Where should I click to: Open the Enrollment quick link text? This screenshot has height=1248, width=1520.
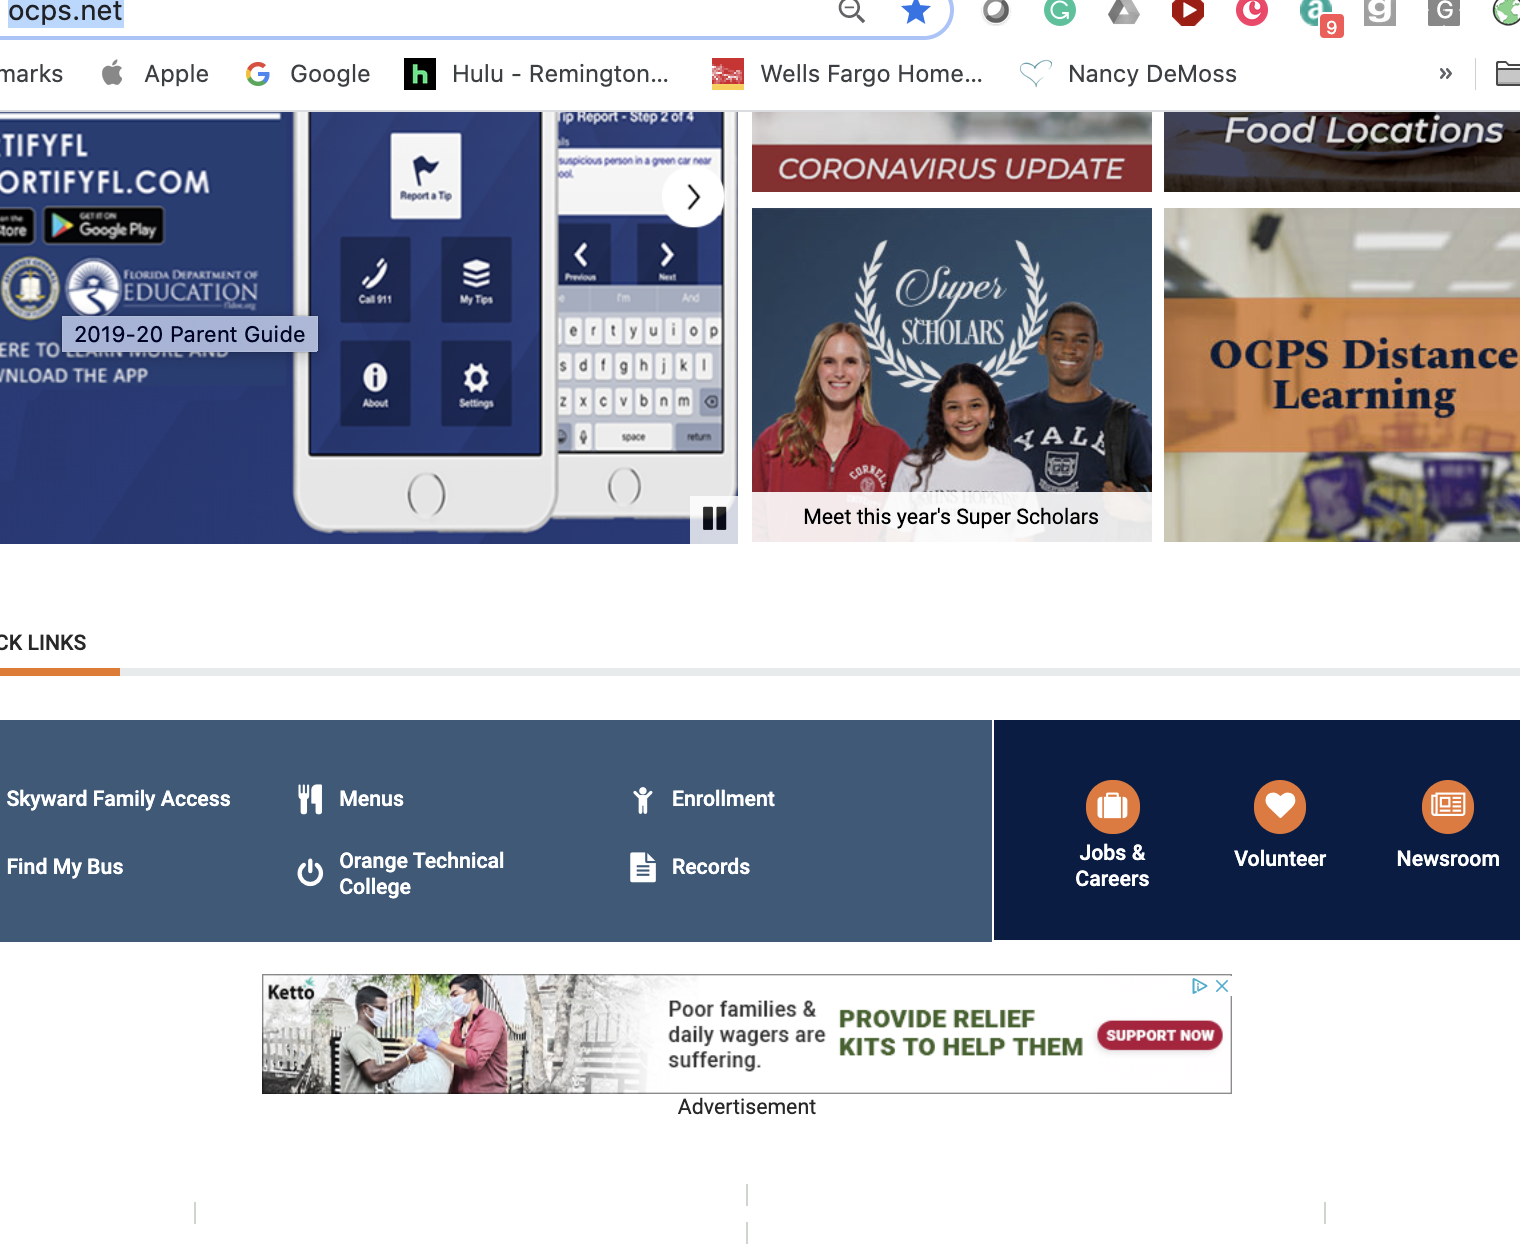(x=723, y=799)
